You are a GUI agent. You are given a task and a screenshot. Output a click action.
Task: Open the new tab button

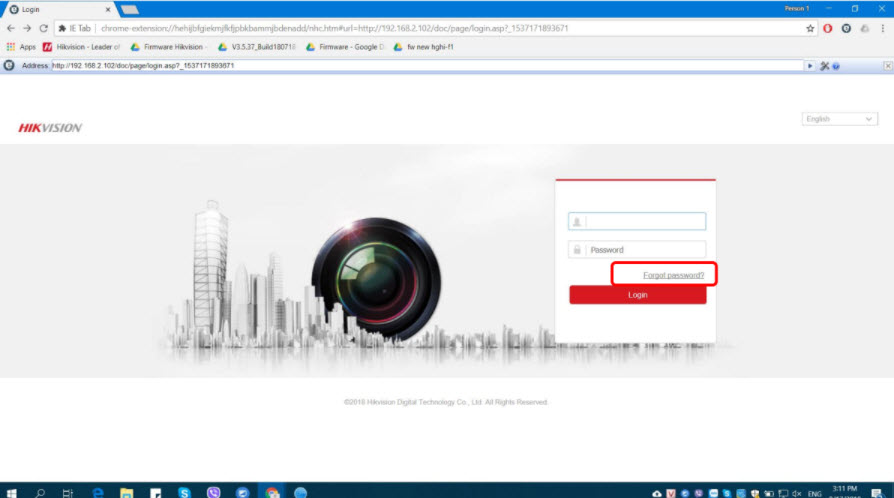[x=130, y=9]
